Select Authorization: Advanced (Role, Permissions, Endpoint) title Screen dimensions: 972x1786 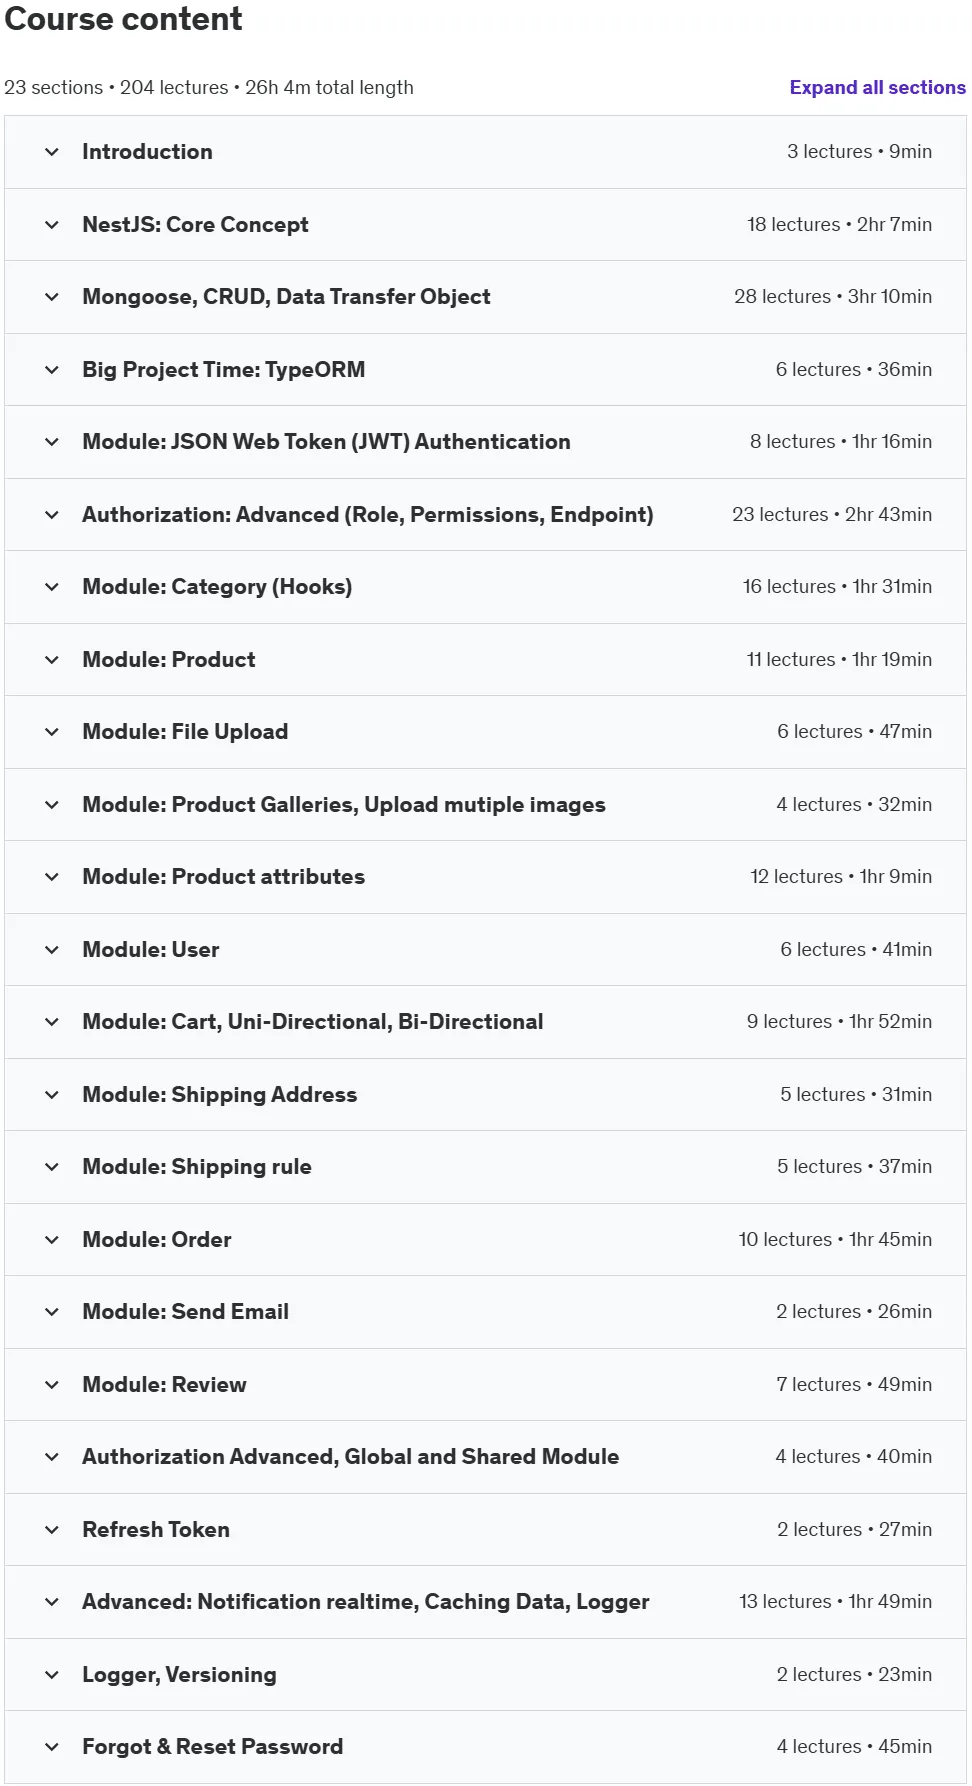coord(367,515)
